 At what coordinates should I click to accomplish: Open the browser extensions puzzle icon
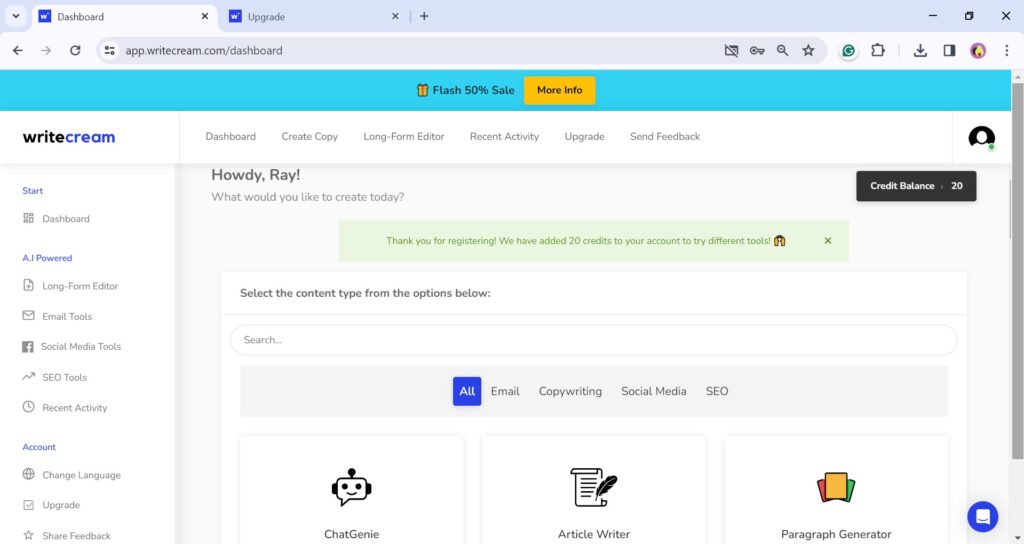(x=878, y=50)
